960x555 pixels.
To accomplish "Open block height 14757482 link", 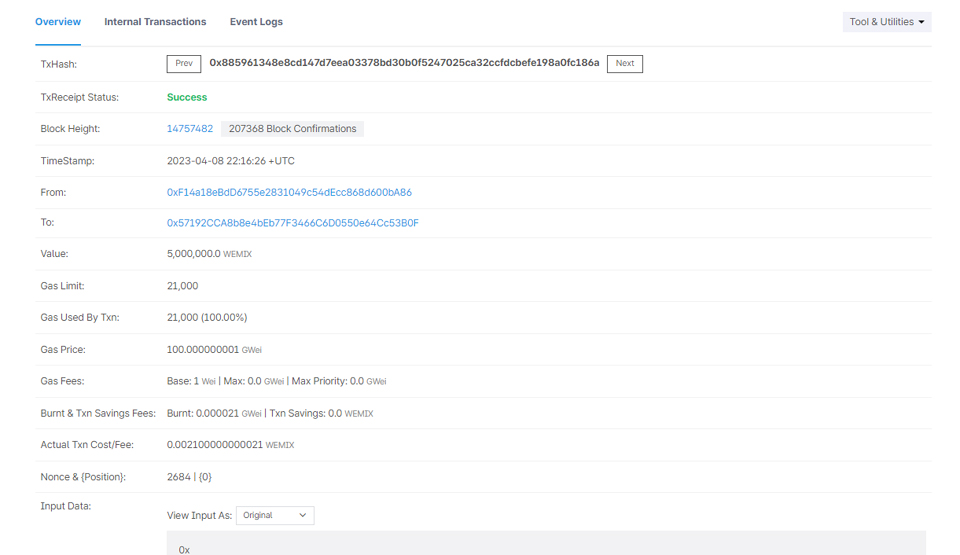I will tap(190, 129).
